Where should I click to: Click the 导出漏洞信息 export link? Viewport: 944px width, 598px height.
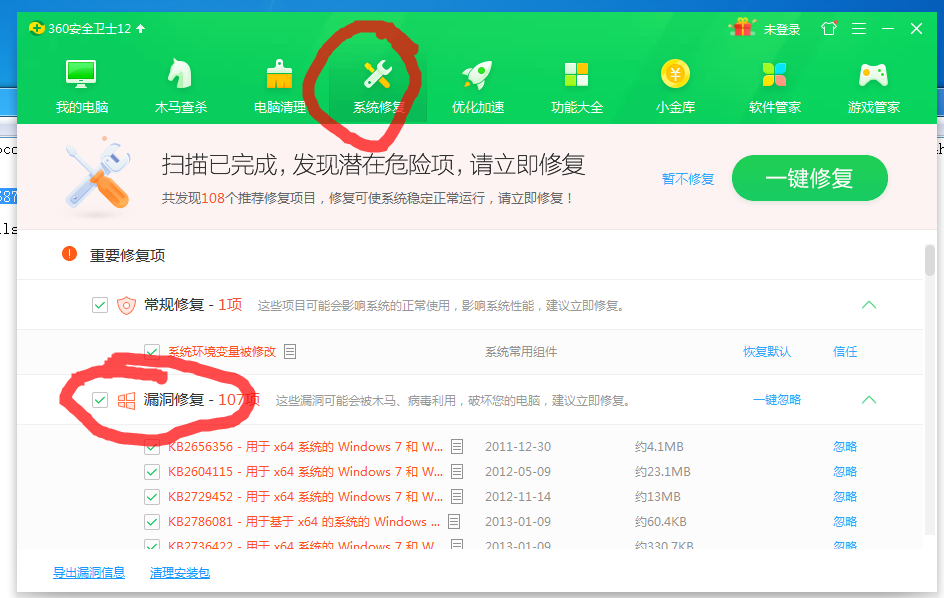click(x=89, y=572)
